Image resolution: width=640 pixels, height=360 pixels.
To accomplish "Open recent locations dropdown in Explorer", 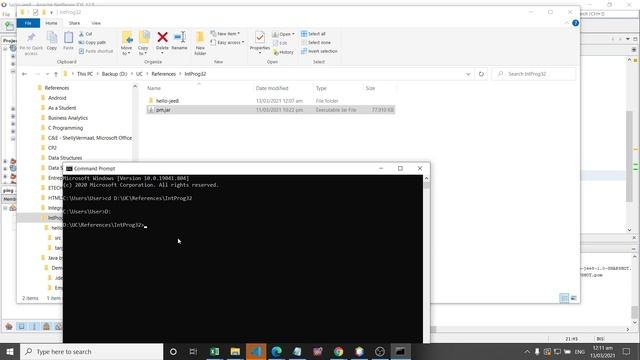I will [47, 74].
